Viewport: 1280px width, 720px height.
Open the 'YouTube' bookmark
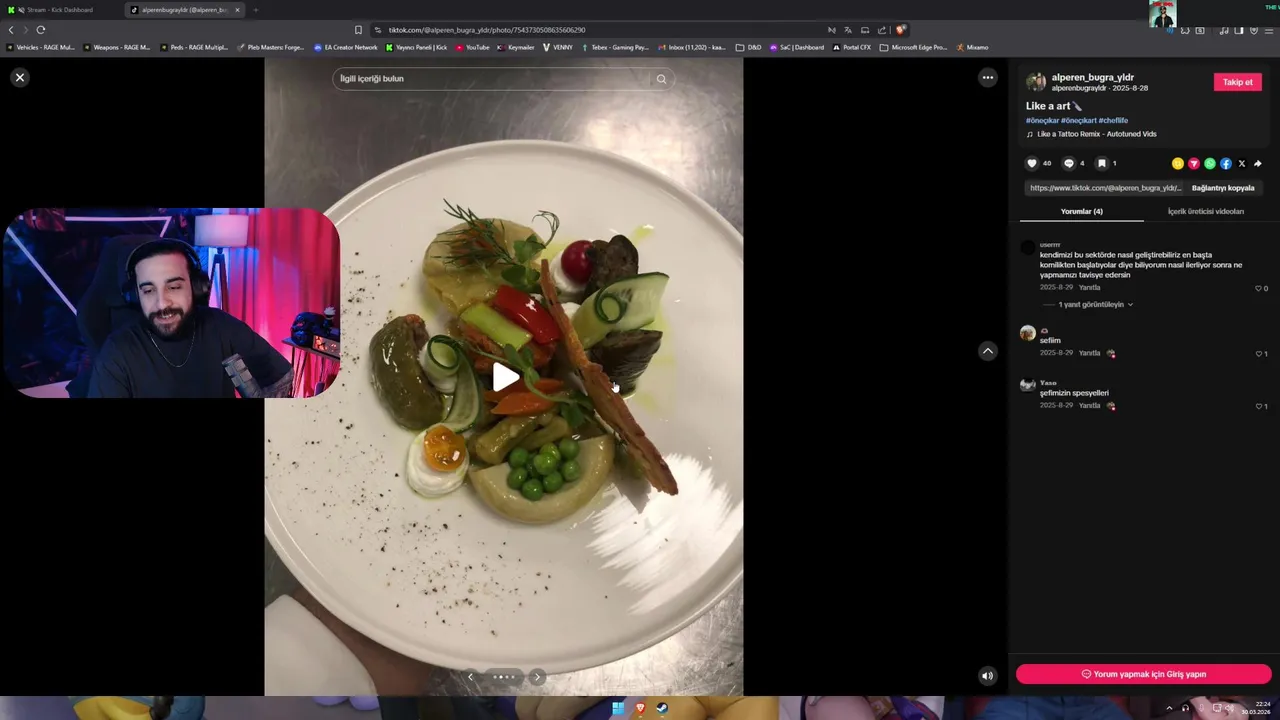[472, 47]
